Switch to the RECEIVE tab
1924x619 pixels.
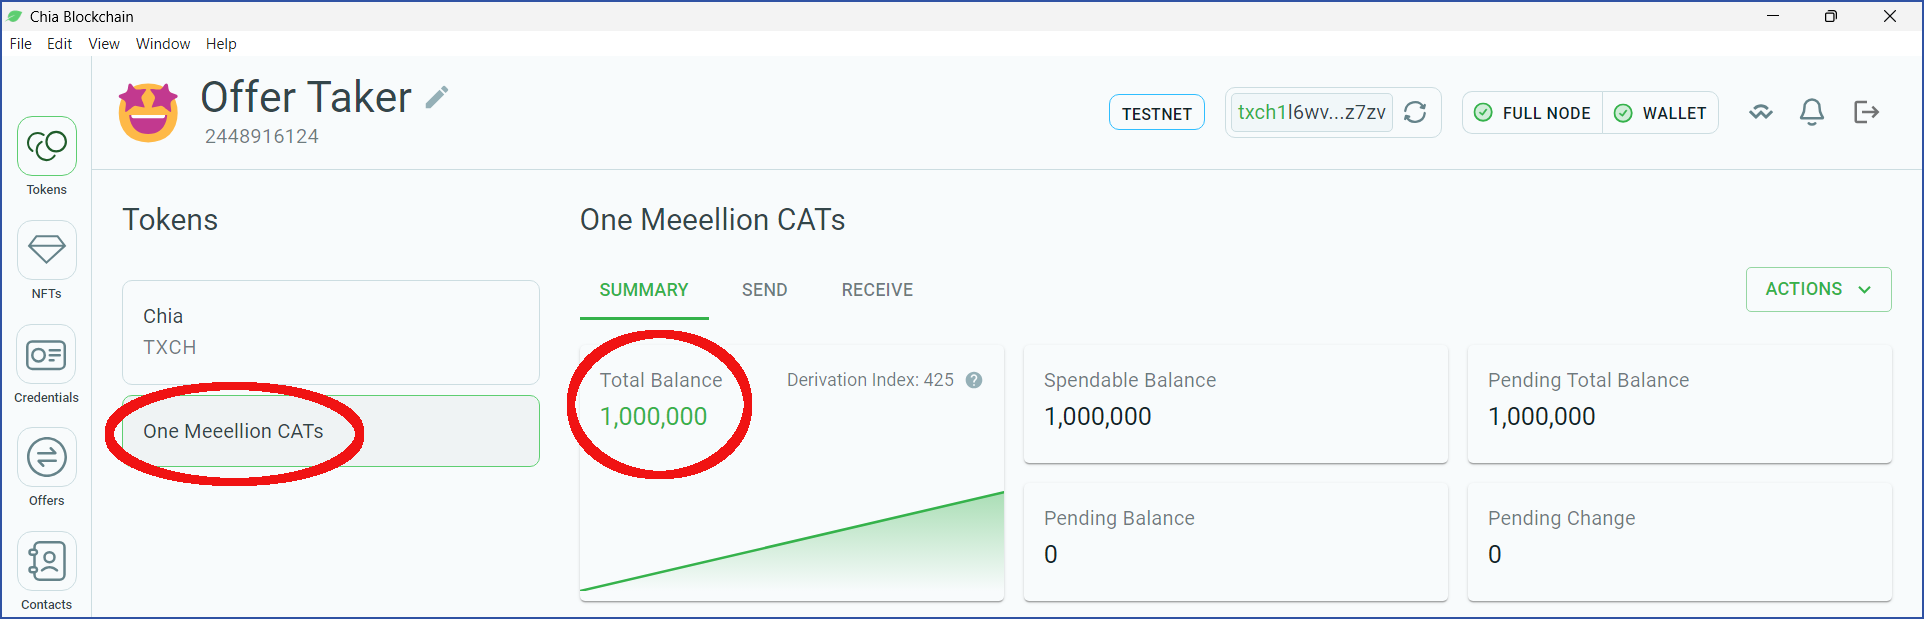pyautogui.click(x=877, y=290)
